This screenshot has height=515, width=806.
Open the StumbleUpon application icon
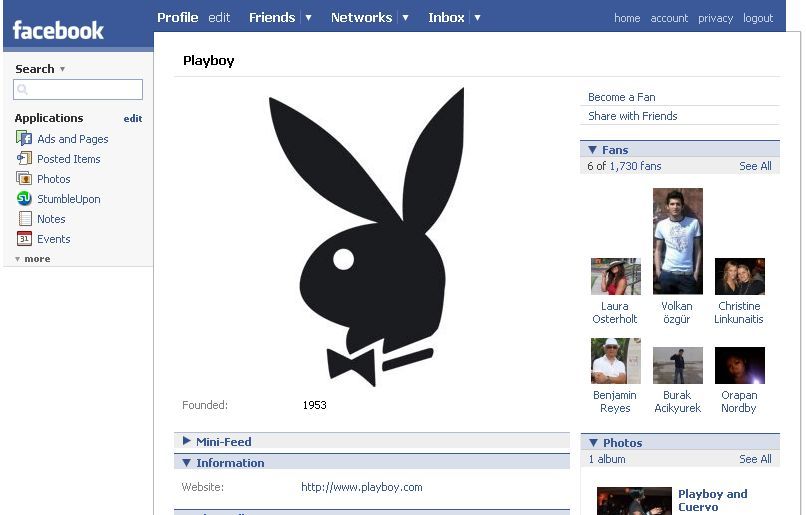25,199
